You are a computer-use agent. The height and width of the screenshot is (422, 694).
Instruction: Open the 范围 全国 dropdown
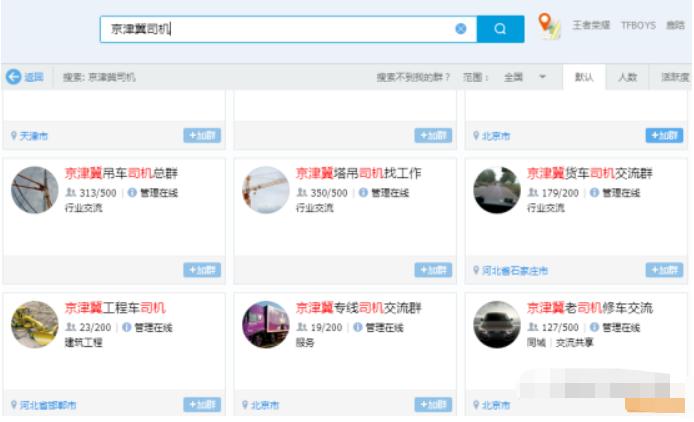pyautogui.click(x=524, y=77)
